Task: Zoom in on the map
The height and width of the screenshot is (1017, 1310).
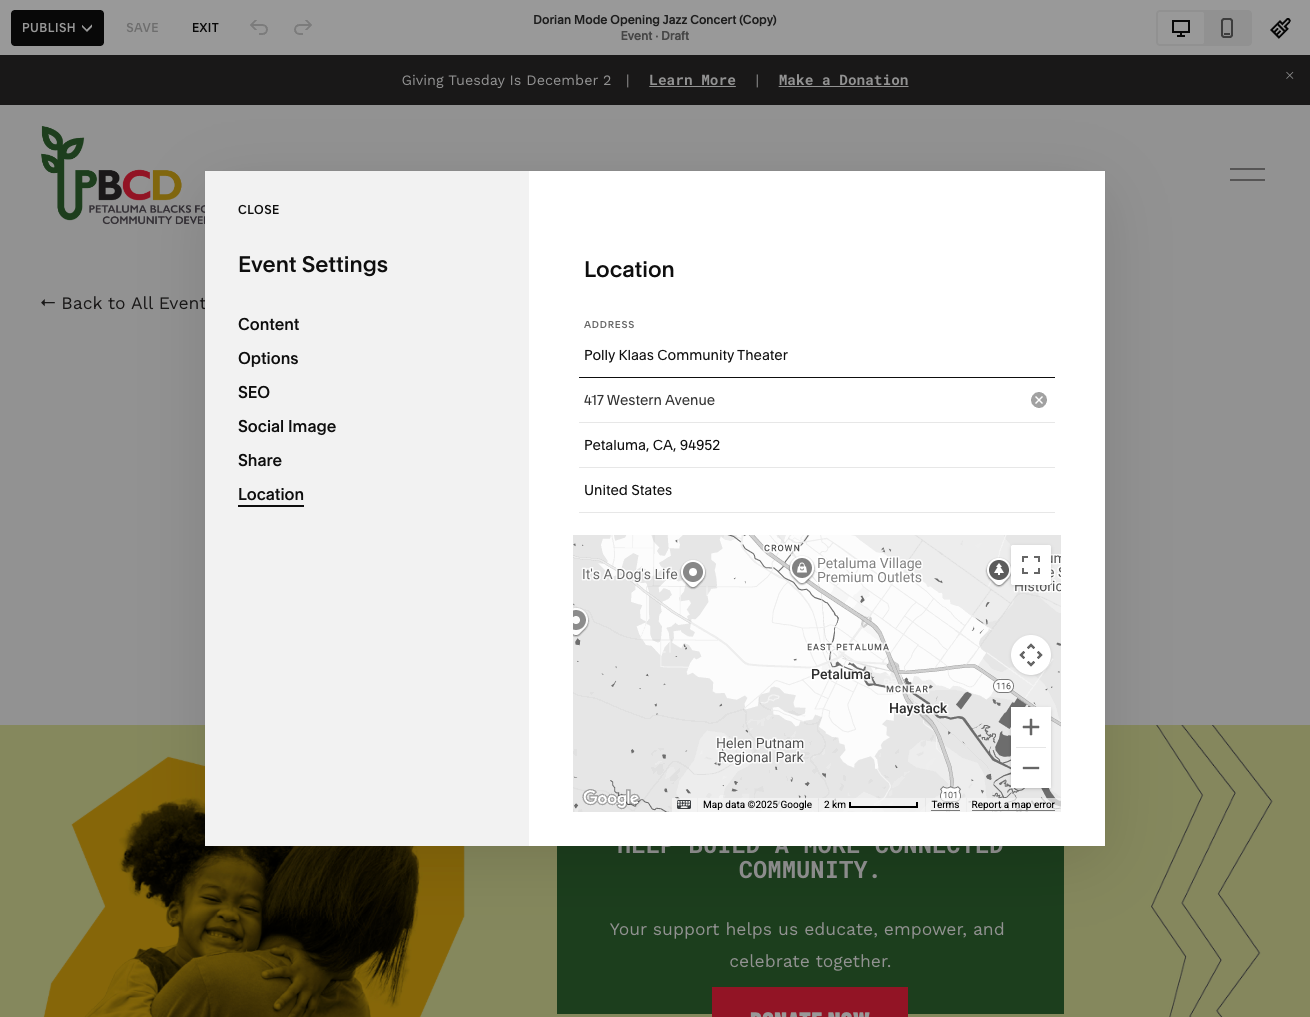Action: pos(1031,727)
